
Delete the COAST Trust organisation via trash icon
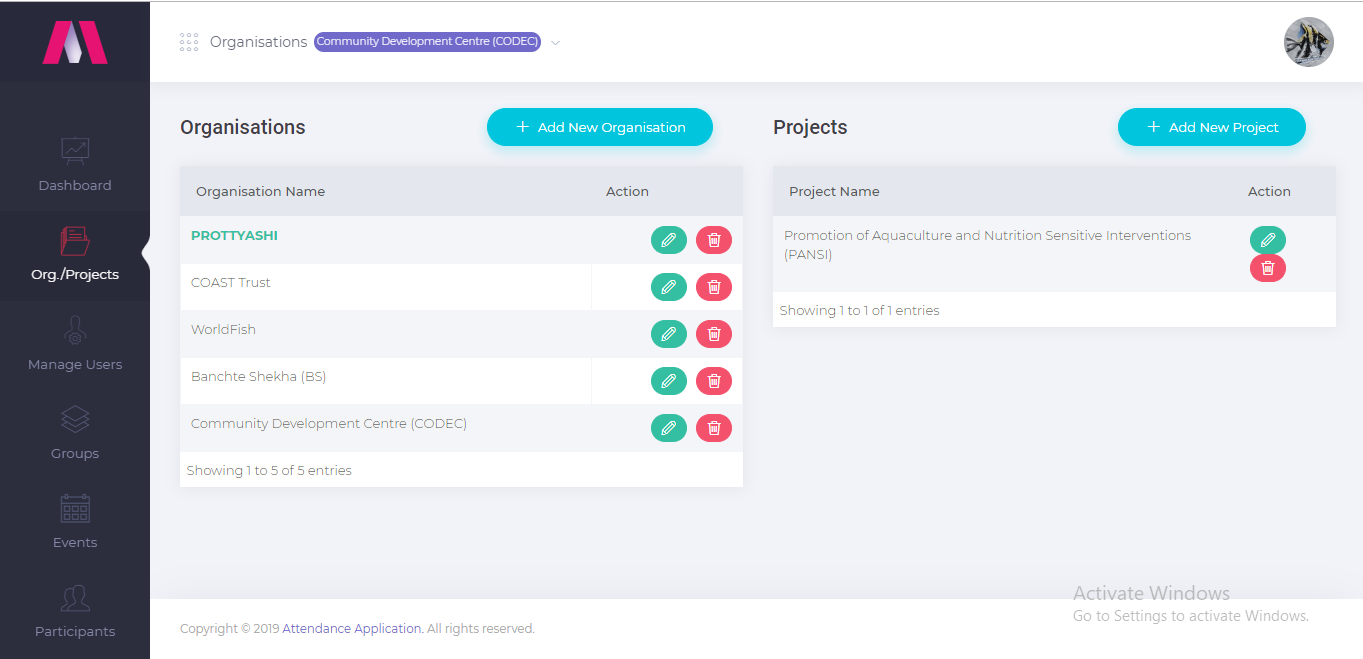click(714, 287)
